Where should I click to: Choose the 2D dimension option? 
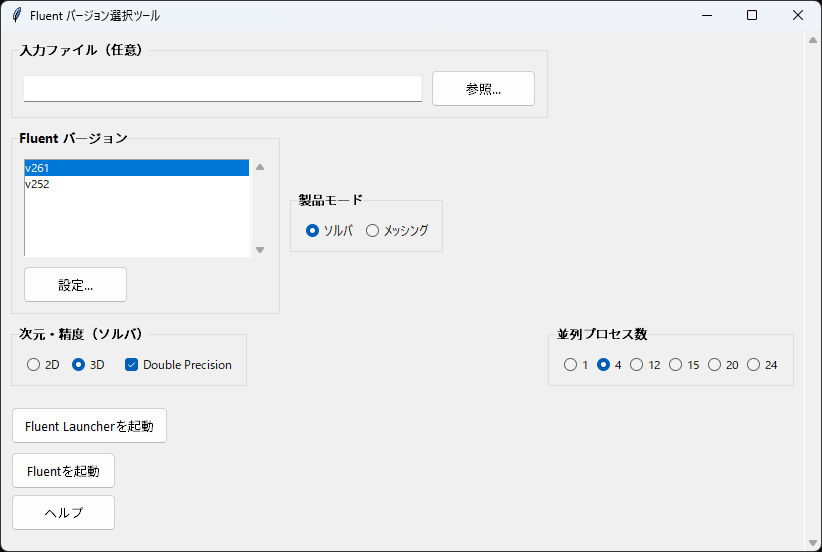pyautogui.click(x=43, y=365)
